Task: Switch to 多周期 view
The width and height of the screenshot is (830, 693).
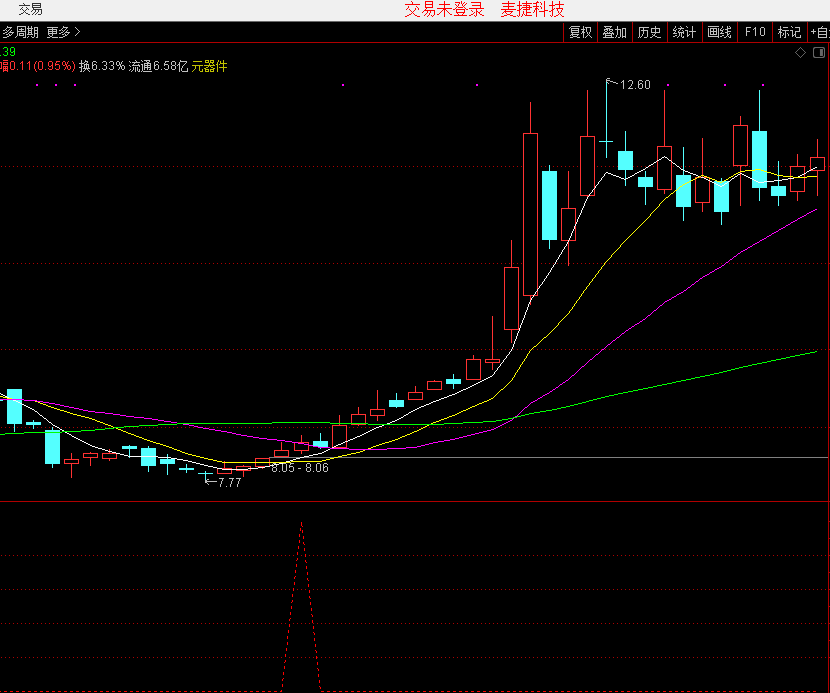Action: coord(20,32)
